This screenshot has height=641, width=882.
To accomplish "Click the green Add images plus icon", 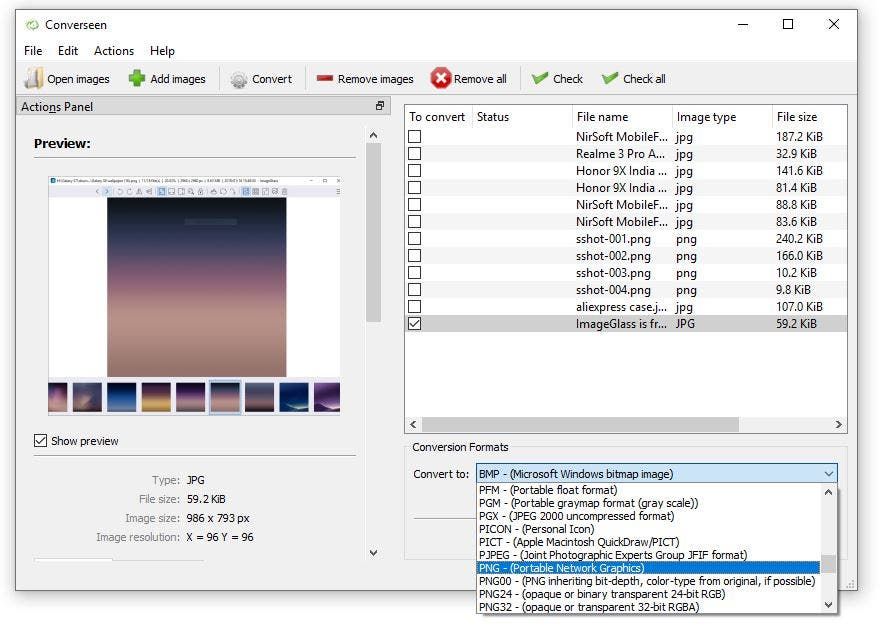I will tap(137, 79).
